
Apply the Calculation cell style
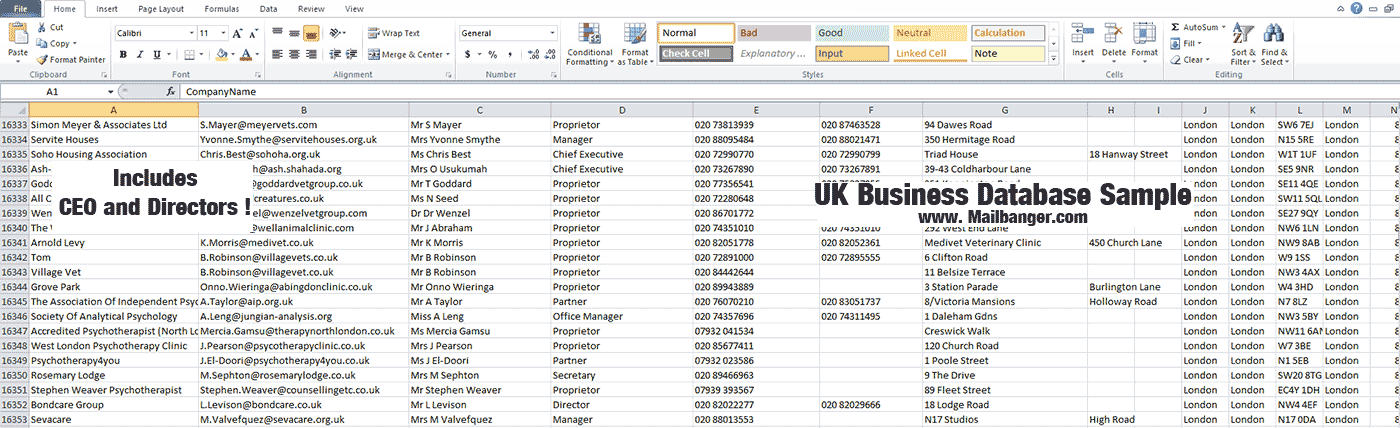(x=1007, y=33)
